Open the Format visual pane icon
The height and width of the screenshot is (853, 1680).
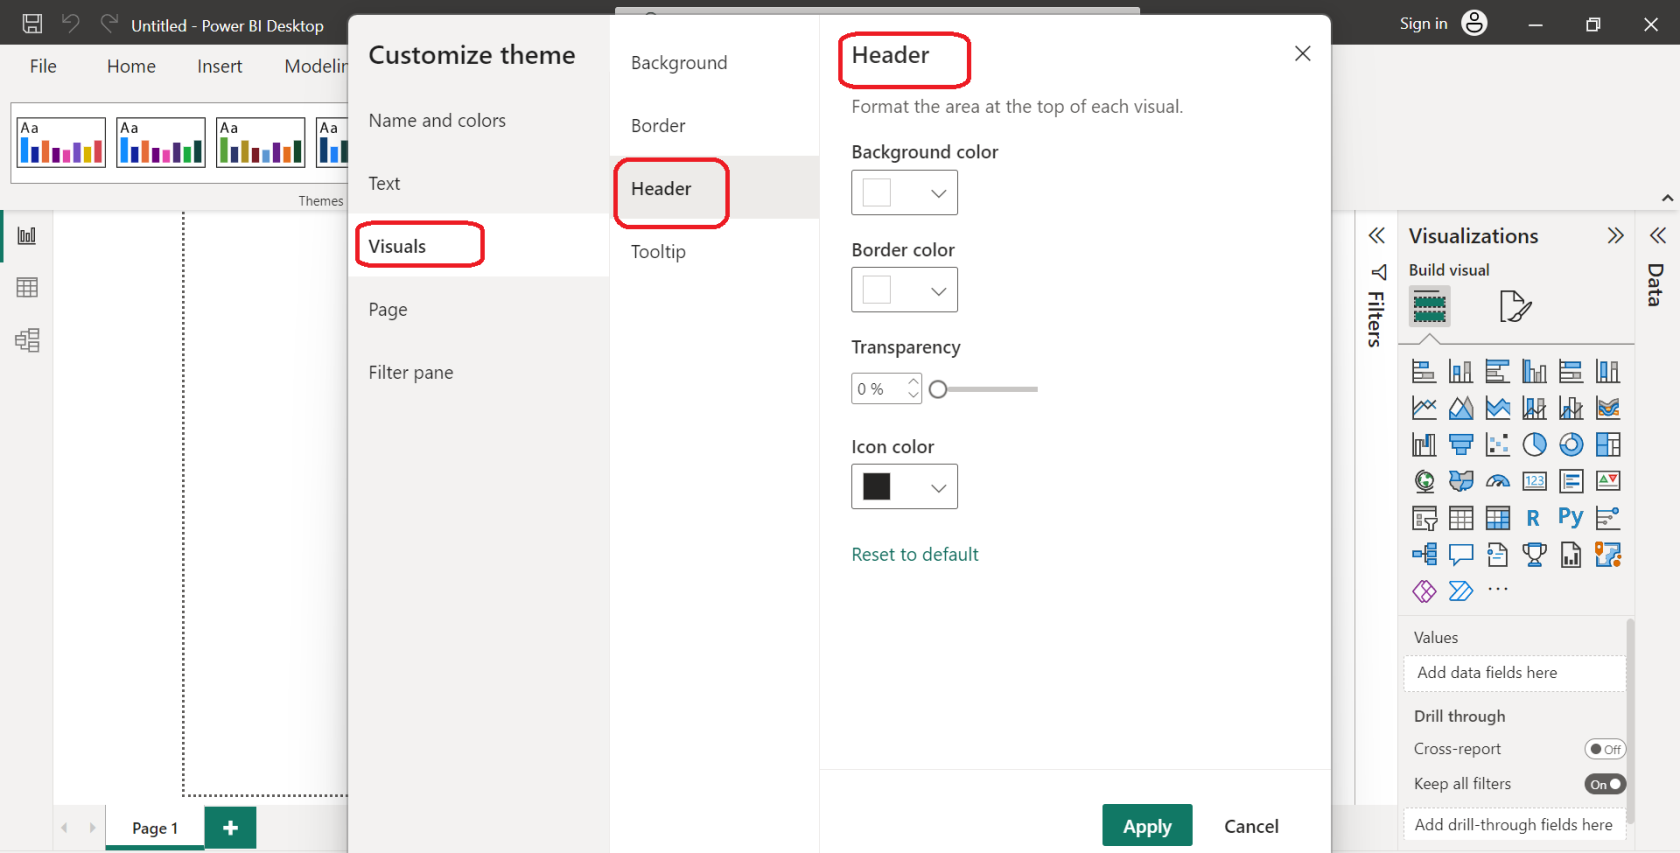click(1515, 306)
